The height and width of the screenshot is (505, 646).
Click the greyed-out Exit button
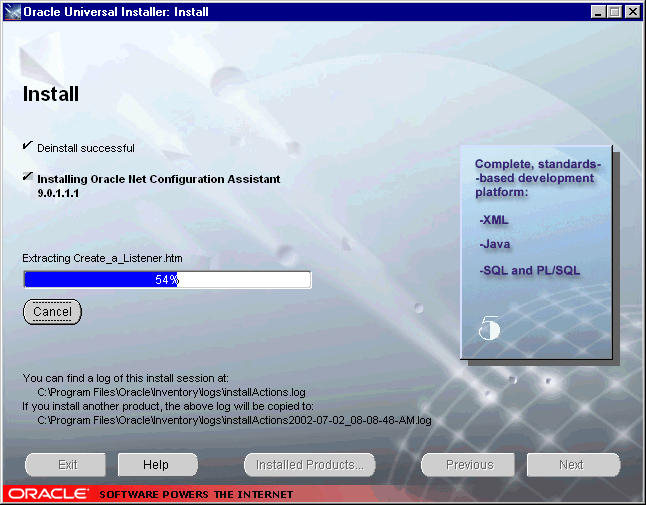pyautogui.click(x=66, y=465)
